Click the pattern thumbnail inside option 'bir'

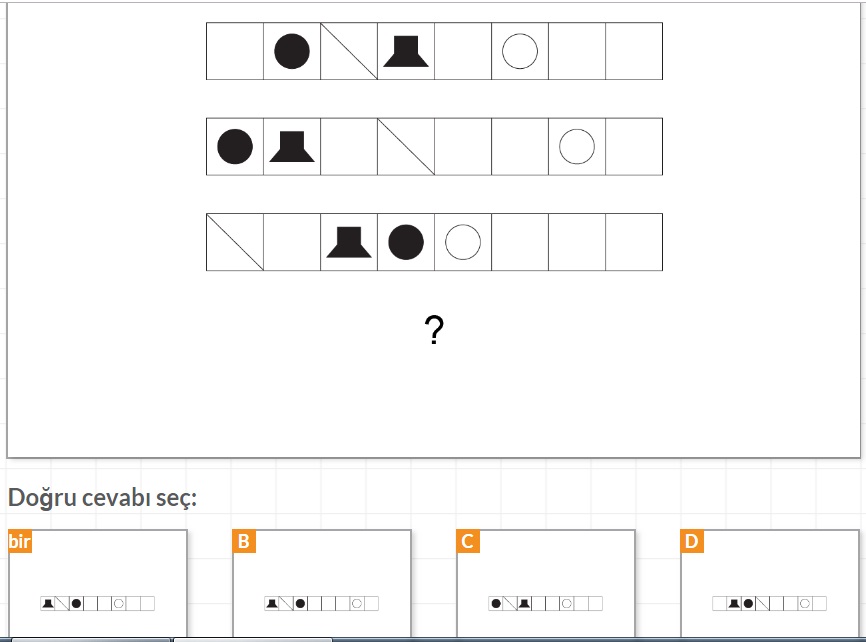click(x=98, y=603)
